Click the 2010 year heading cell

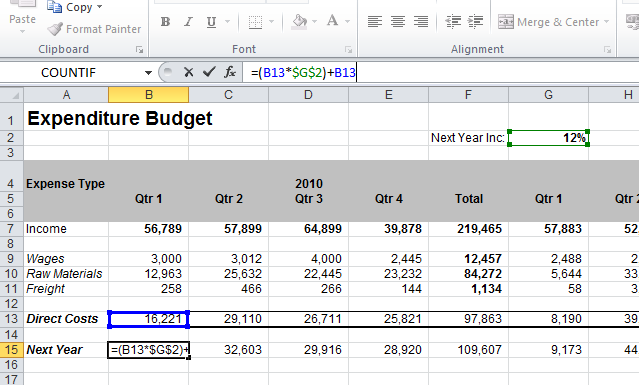pyautogui.click(x=308, y=184)
